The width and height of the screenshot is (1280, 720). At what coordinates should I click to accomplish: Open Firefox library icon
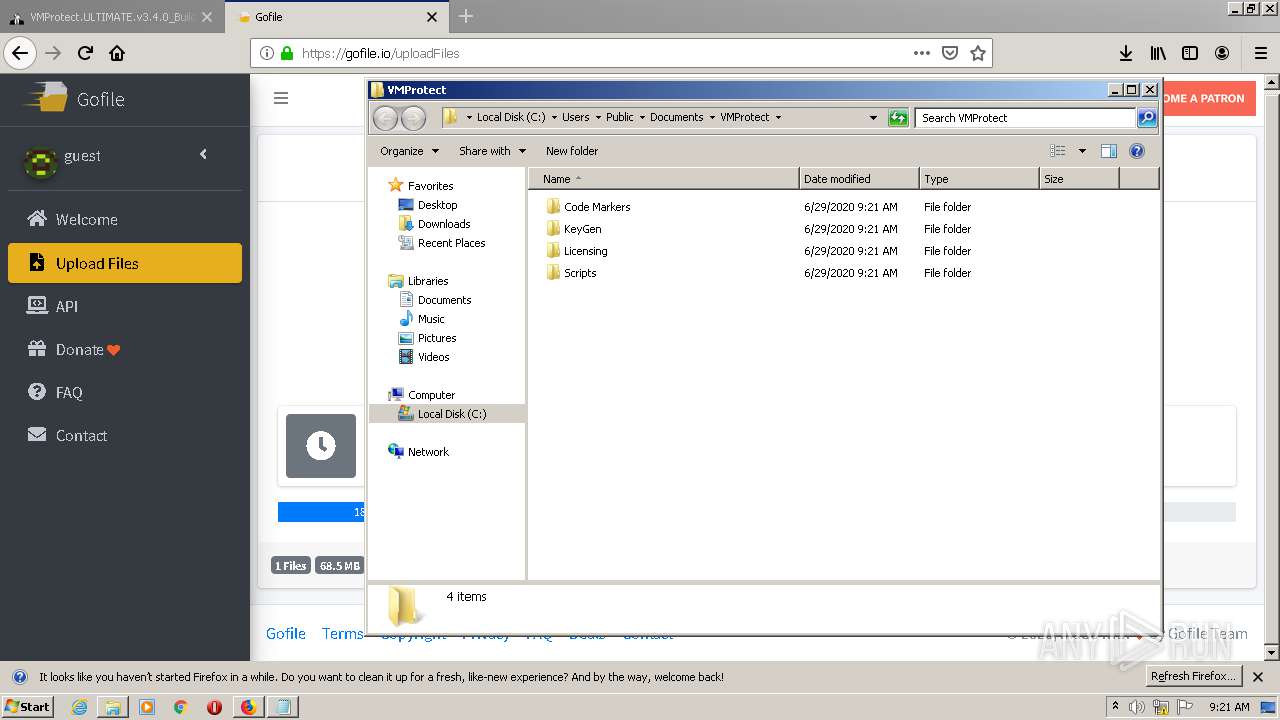tap(1158, 53)
